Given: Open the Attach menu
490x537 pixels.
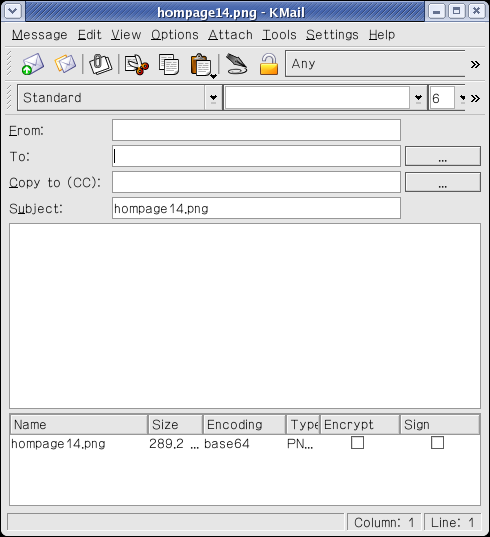Looking at the screenshot, I should point(230,35).
